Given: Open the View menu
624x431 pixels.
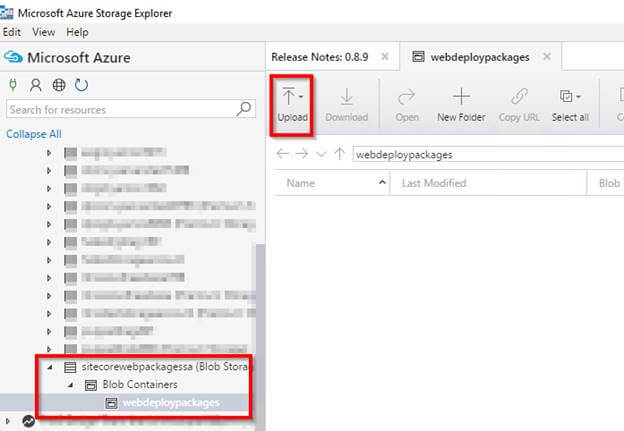Looking at the screenshot, I should tap(43, 32).
